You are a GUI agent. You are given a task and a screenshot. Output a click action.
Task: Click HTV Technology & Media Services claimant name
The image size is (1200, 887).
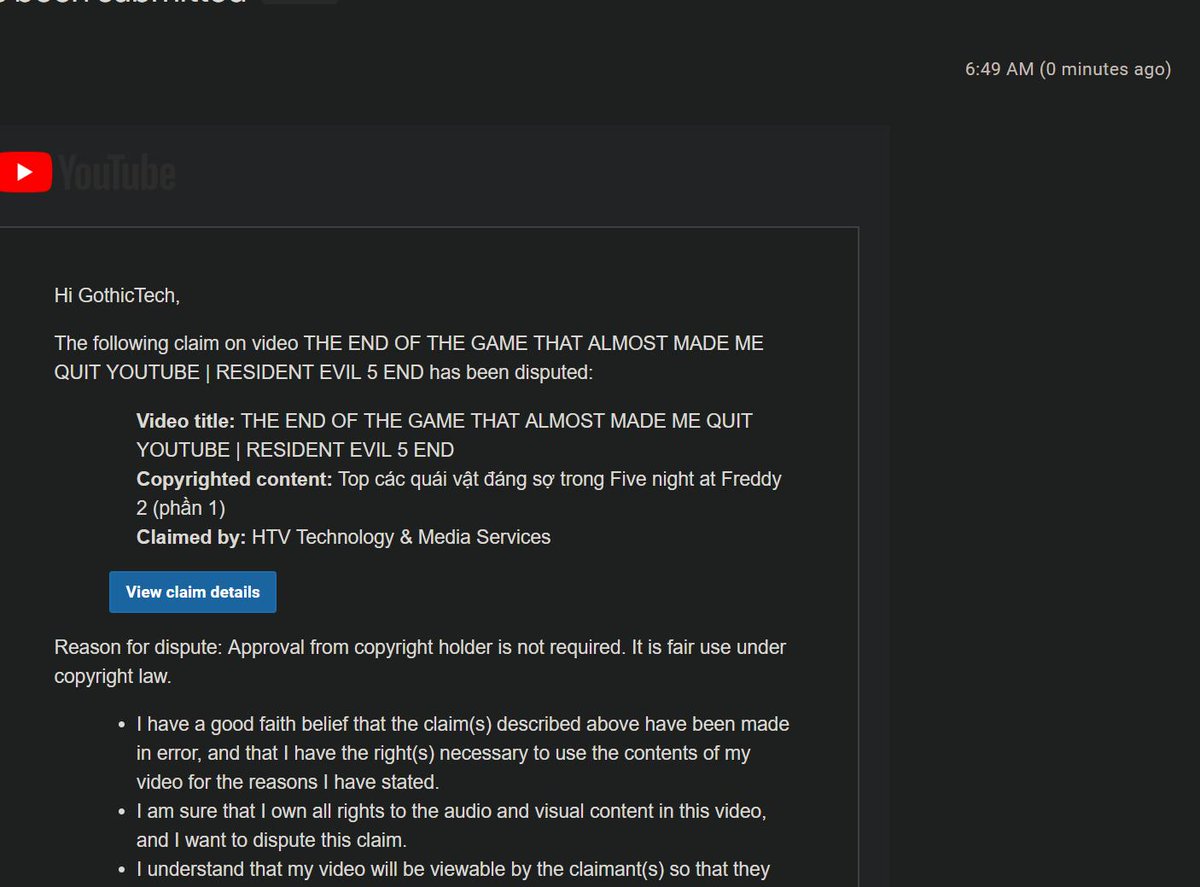click(401, 537)
